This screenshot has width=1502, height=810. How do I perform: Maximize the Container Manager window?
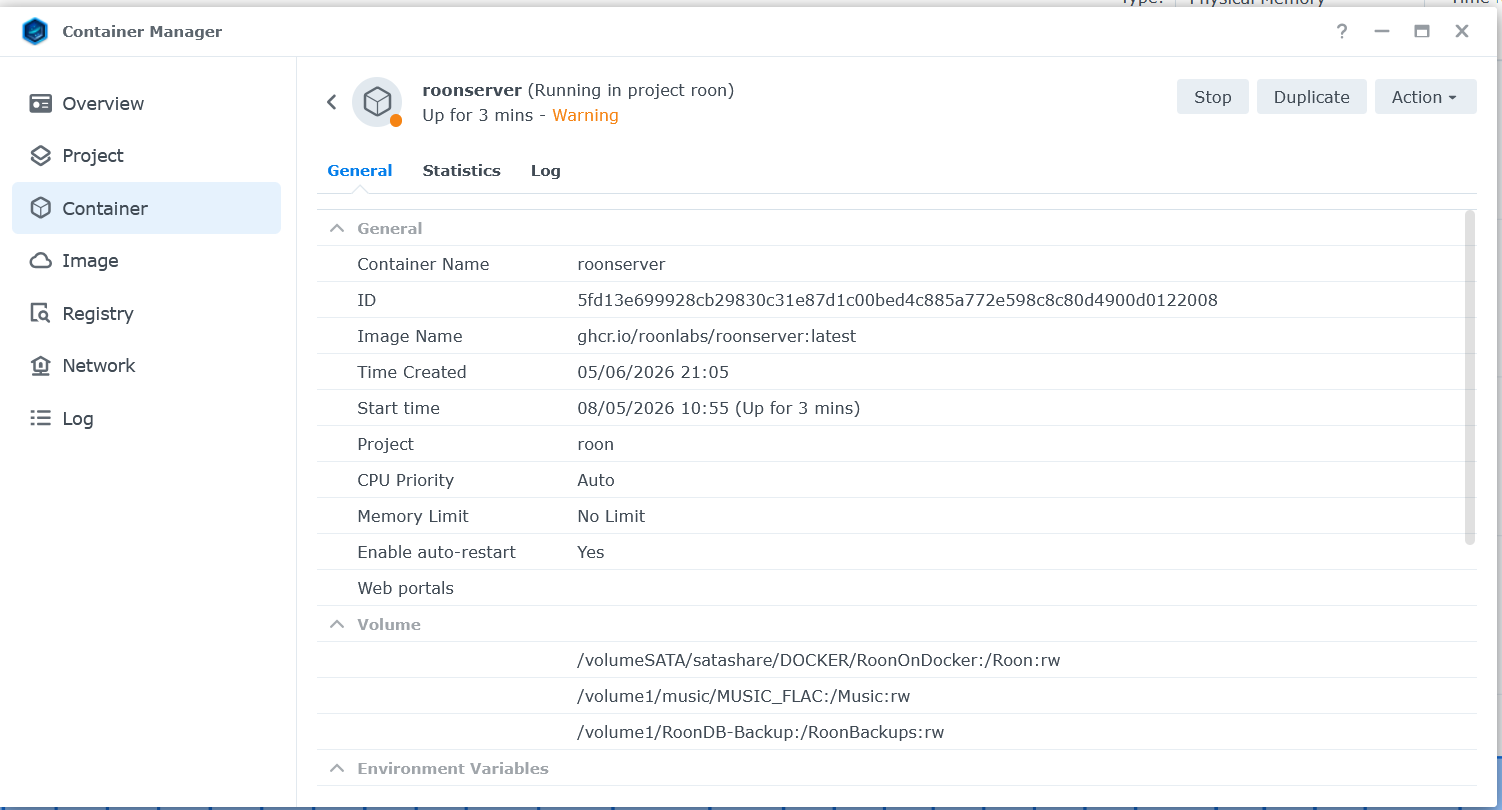point(1422,32)
